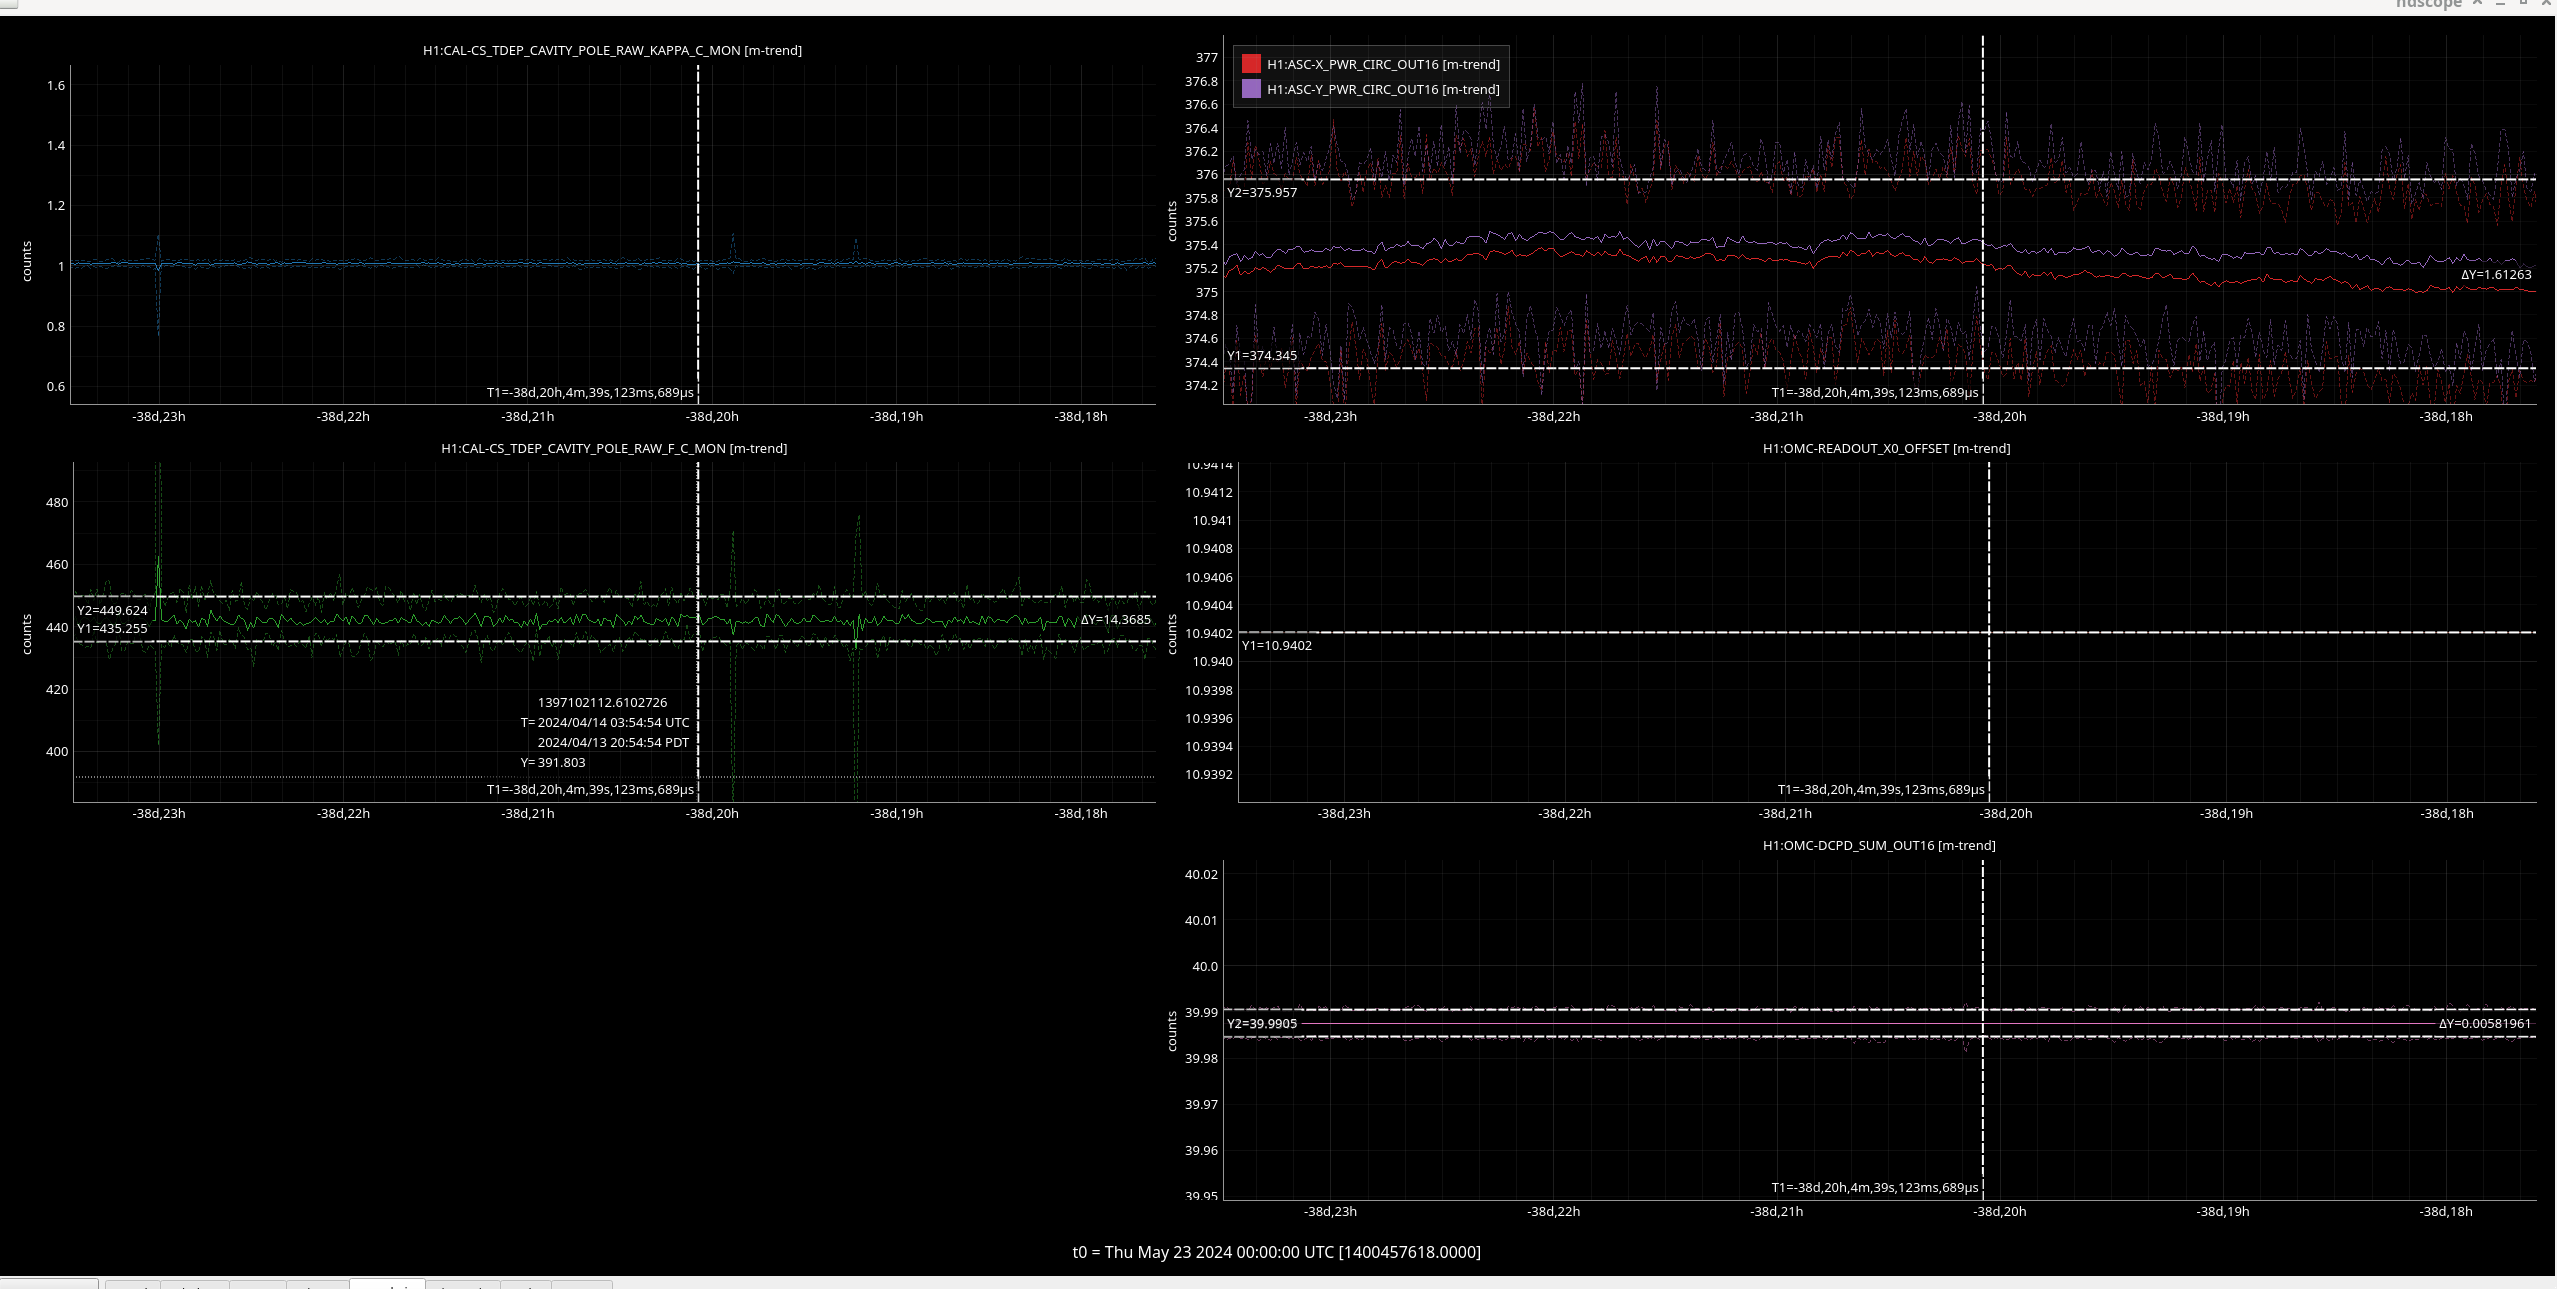Screen dimensions: 2557x1289
Task: Click the T1 time label in X0_OFFSET plot
Action: coord(1881,789)
